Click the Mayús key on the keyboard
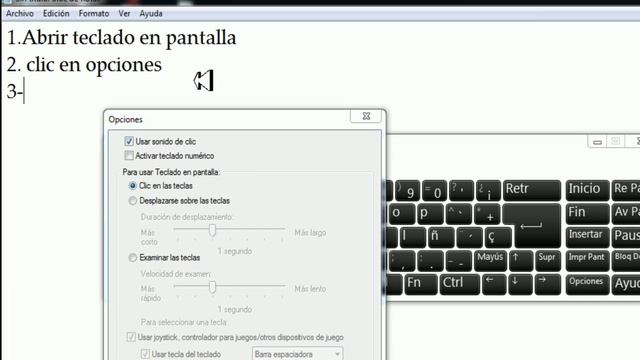640x360 pixels. 491,260
